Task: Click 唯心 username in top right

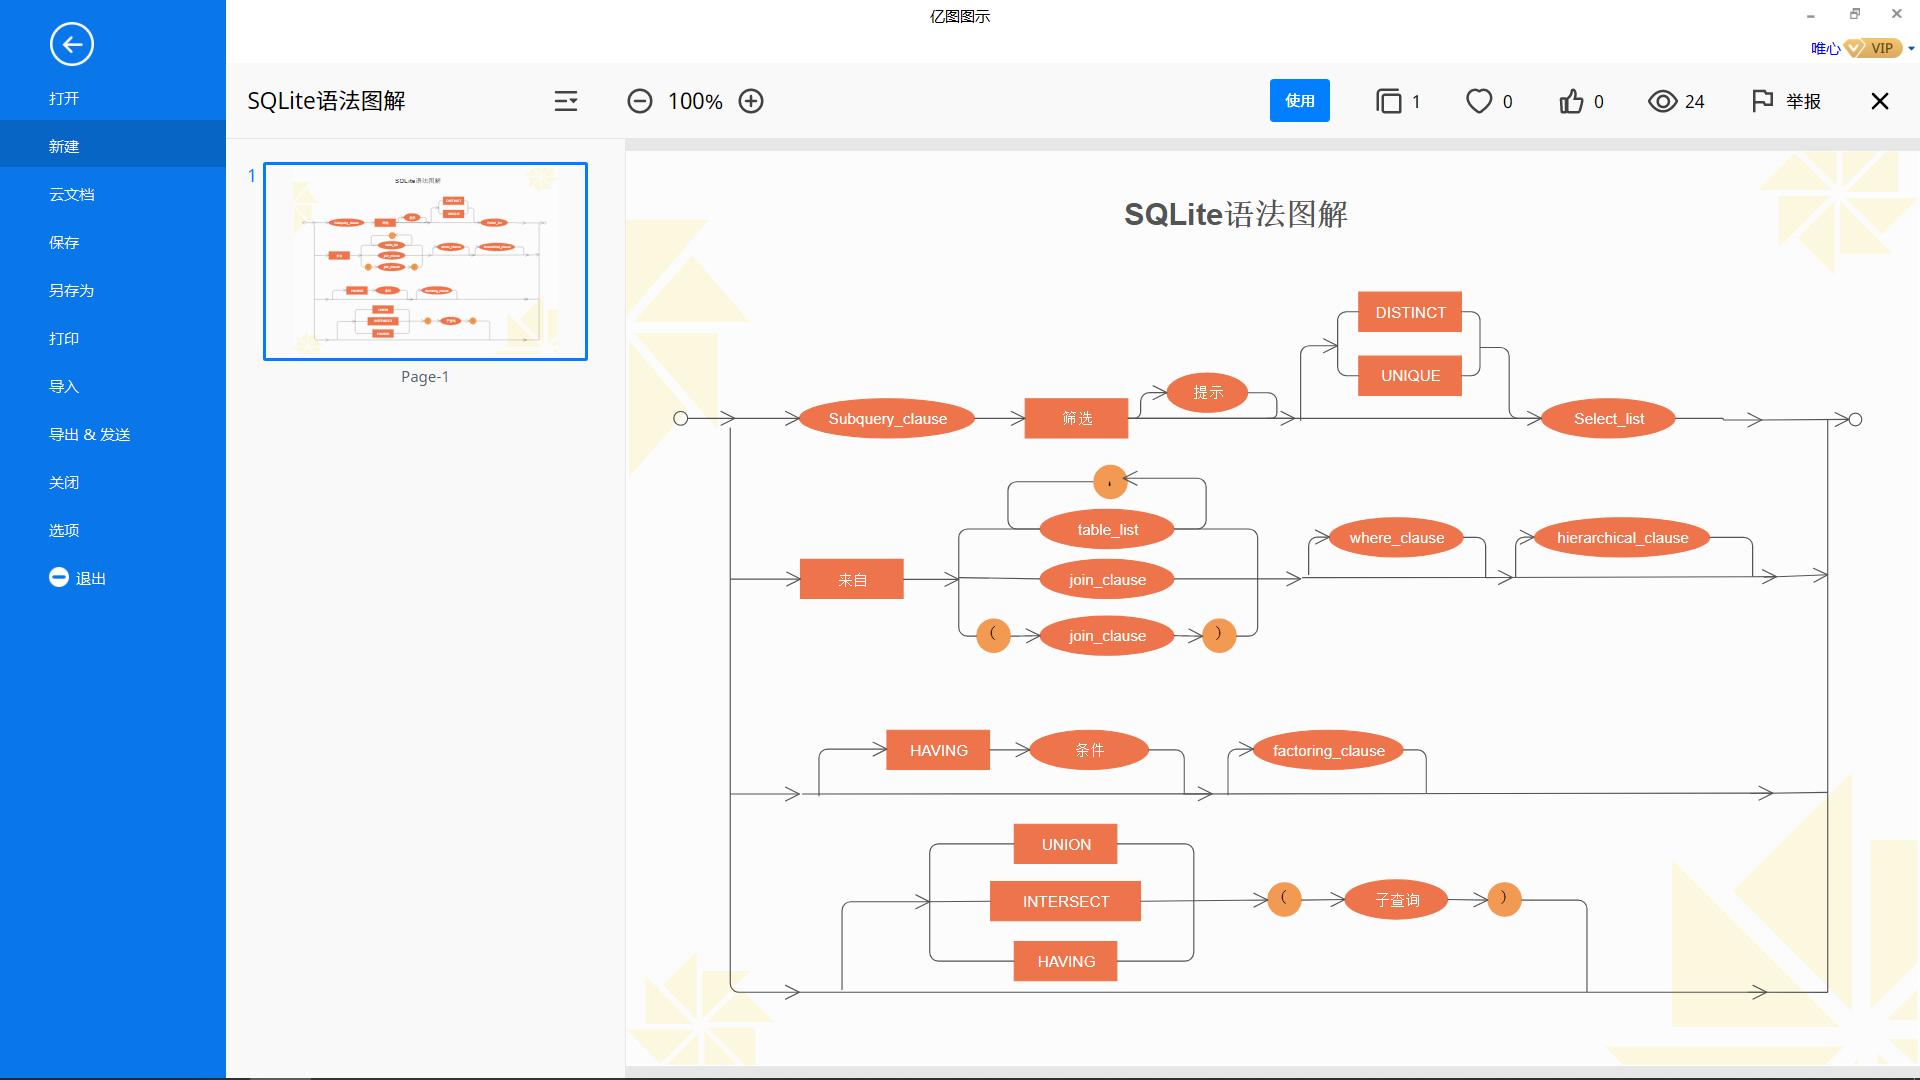Action: coord(1824,47)
